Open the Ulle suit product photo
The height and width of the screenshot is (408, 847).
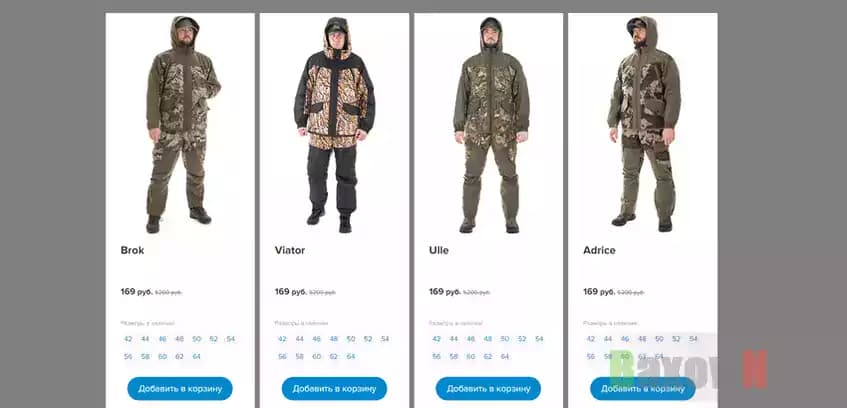491,124
